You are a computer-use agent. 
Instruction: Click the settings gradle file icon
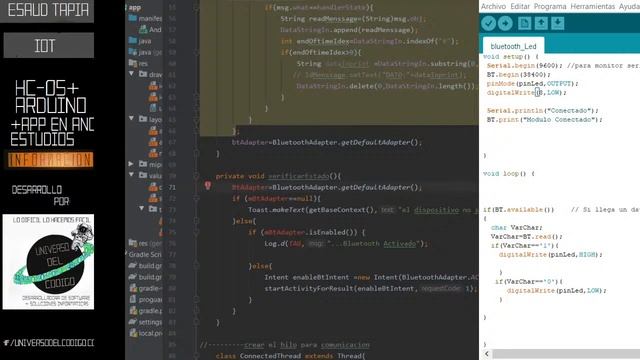pyautogui.click(x=133, y=322)
